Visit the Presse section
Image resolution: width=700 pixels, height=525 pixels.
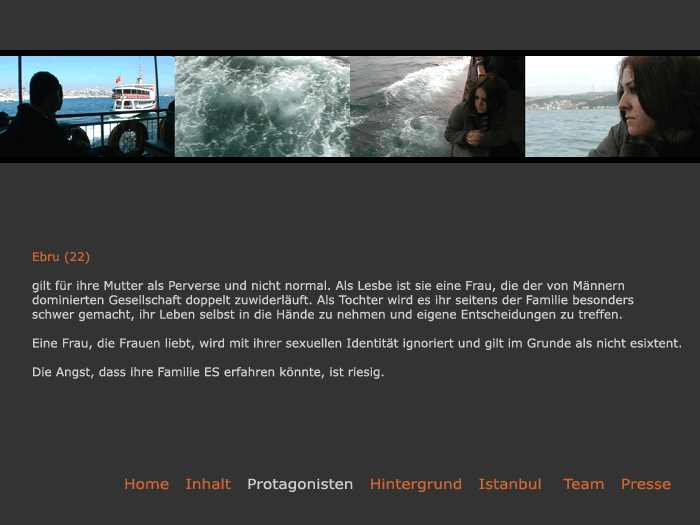pos(646,484)
